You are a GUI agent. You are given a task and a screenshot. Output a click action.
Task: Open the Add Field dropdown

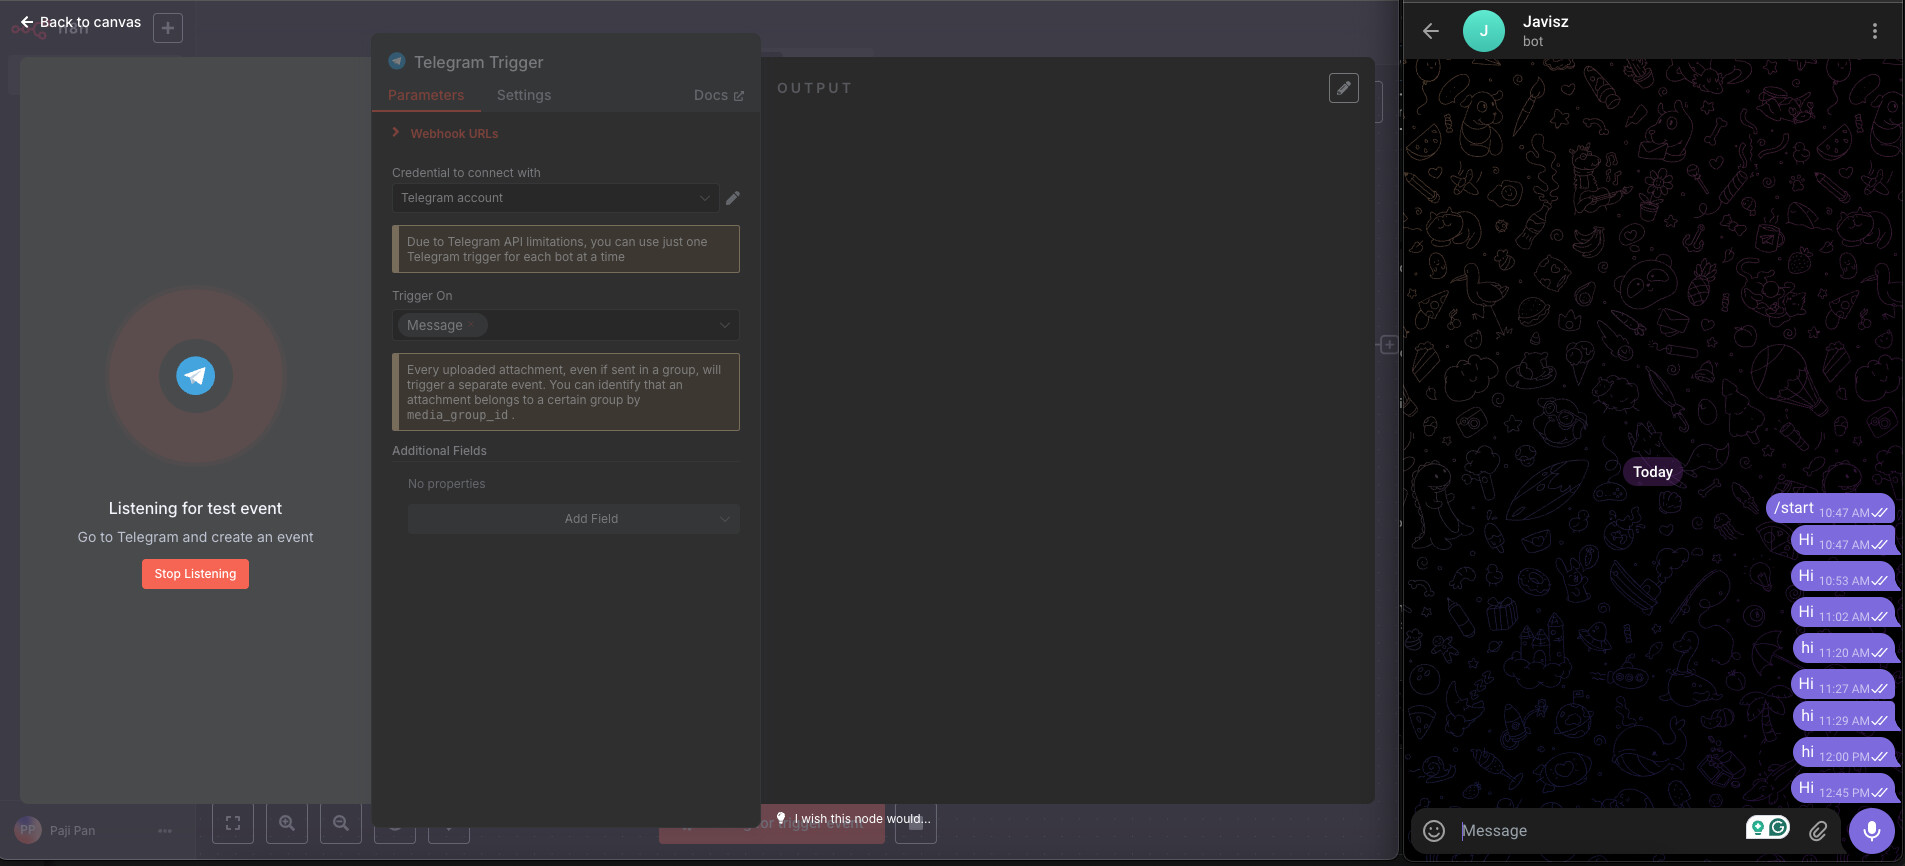pos(574,519)
